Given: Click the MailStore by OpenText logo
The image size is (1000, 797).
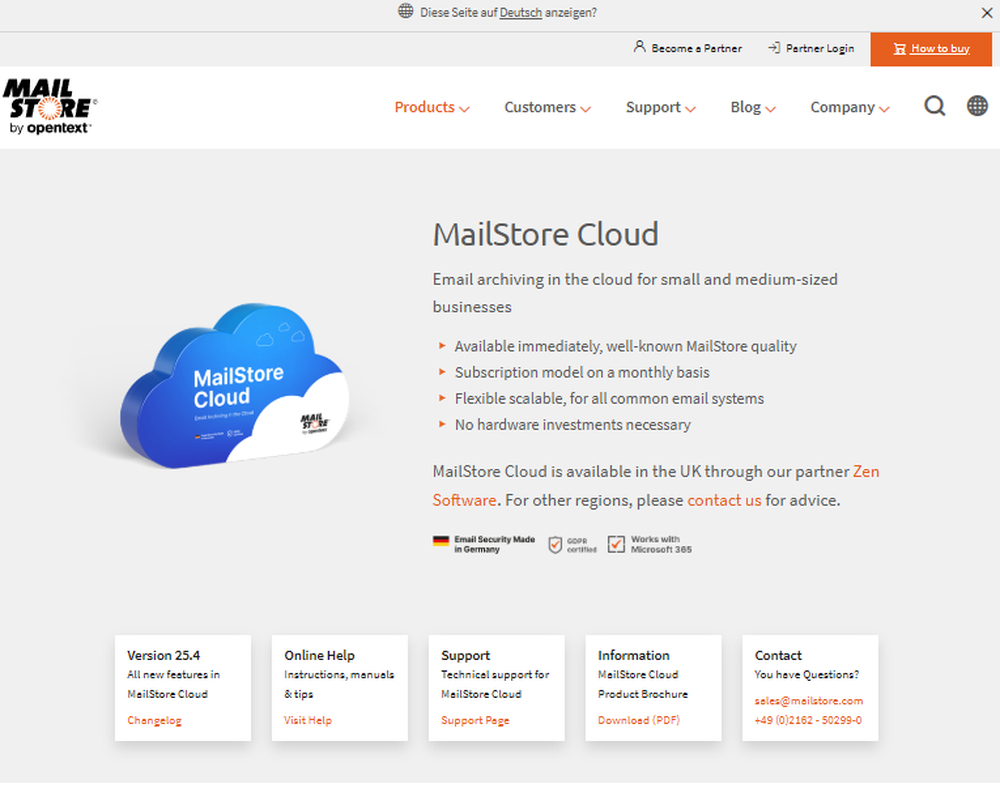Looking at the screenshot, I should 50,105.
